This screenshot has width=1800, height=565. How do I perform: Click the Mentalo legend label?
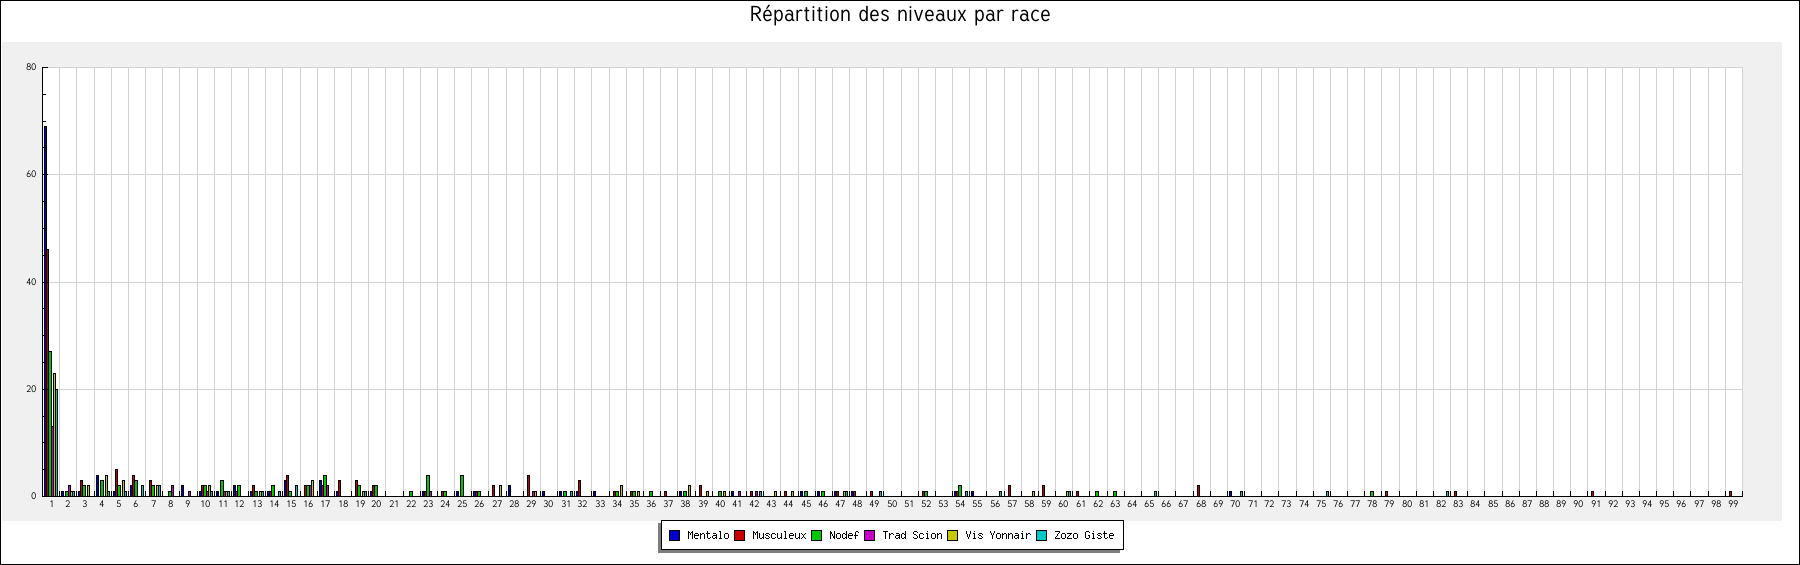point(708,536)
